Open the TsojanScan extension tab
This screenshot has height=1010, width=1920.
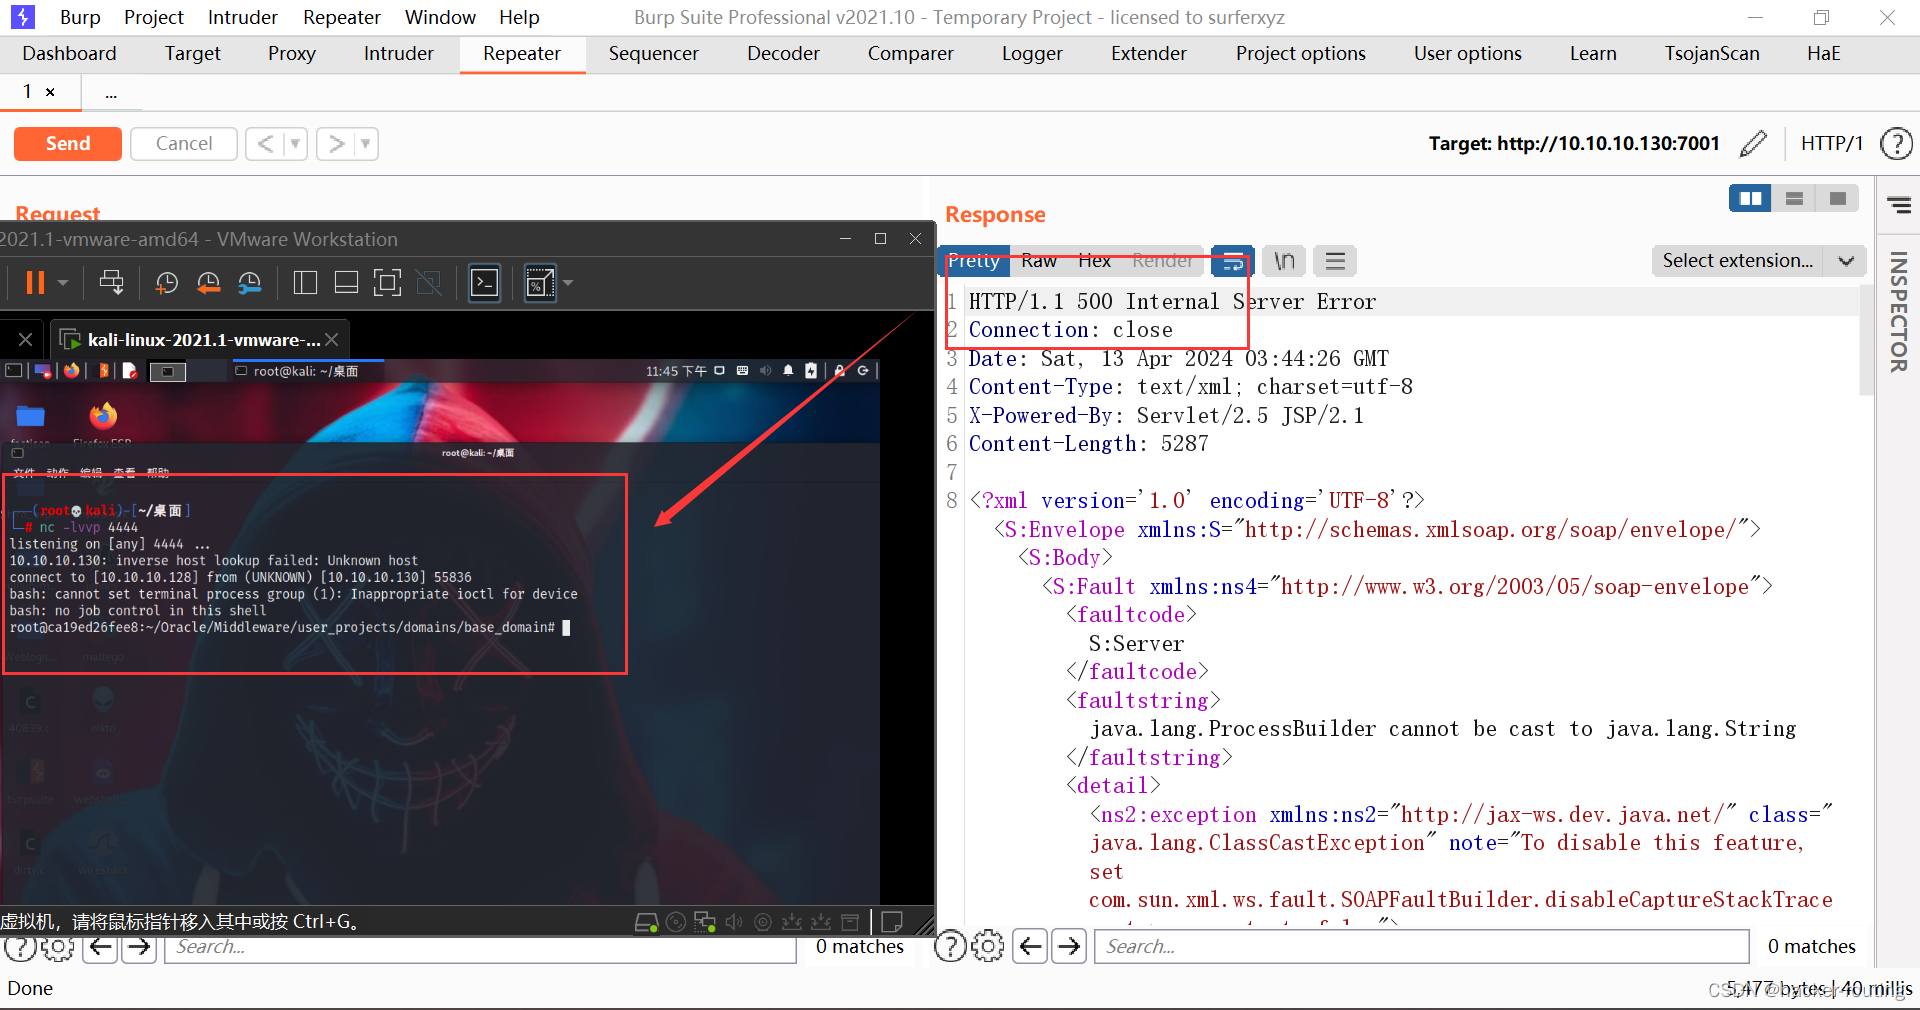(1711, 54)
